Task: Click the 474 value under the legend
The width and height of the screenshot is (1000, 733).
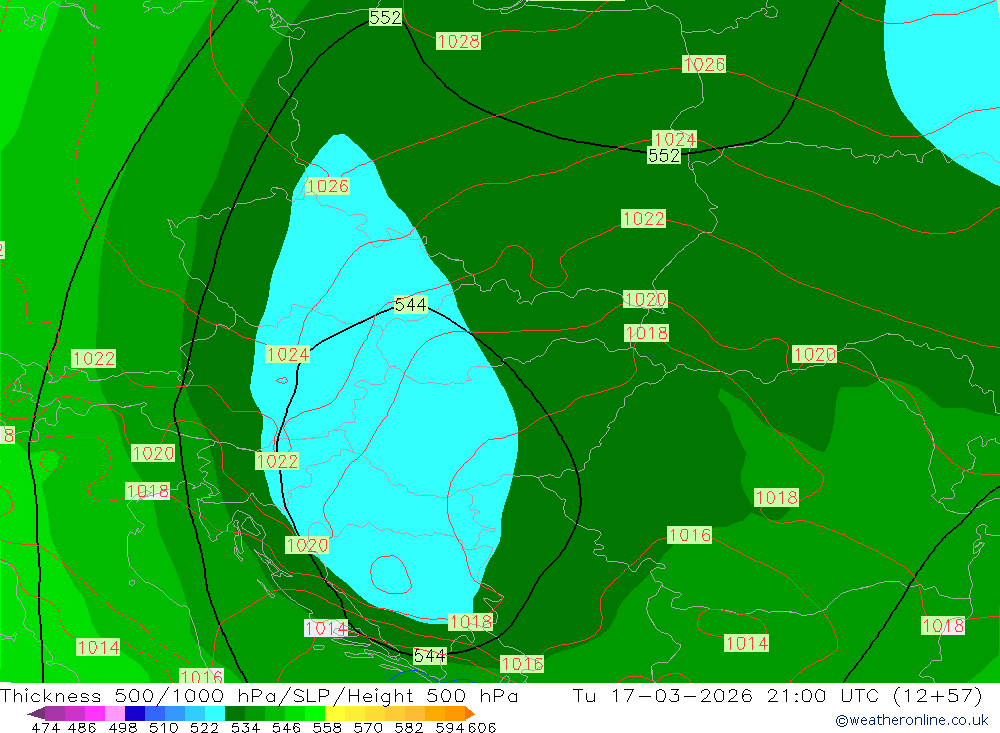Action: [45, 728]
